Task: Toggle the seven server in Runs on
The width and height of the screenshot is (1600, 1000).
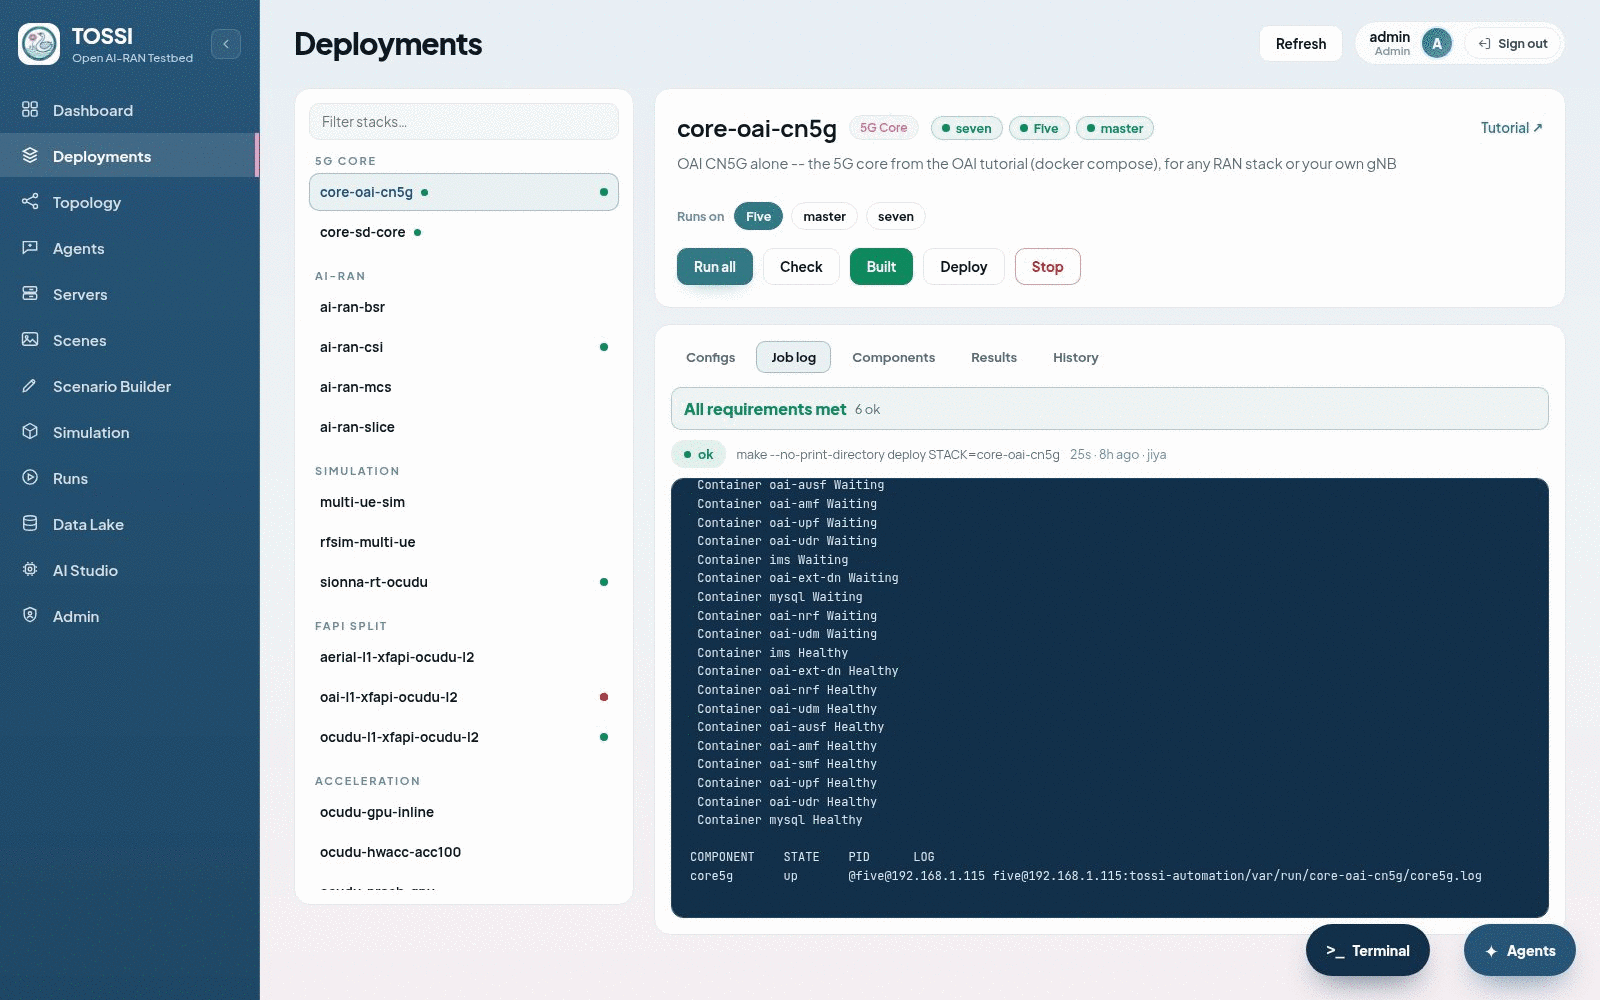Action: [x=896, y=216]
